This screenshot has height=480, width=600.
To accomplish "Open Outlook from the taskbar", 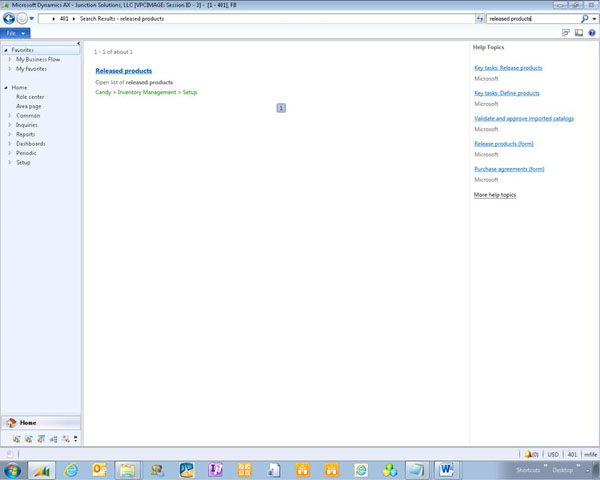I will click(99, 470).
